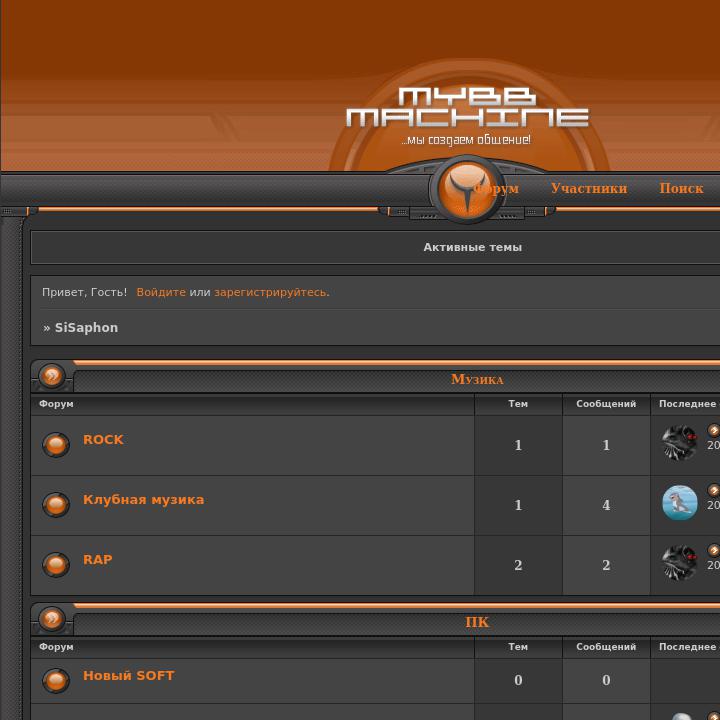Open the Участники navigation link
The width and height of the screenshot is (720, 720).
(x=589, y=188)
